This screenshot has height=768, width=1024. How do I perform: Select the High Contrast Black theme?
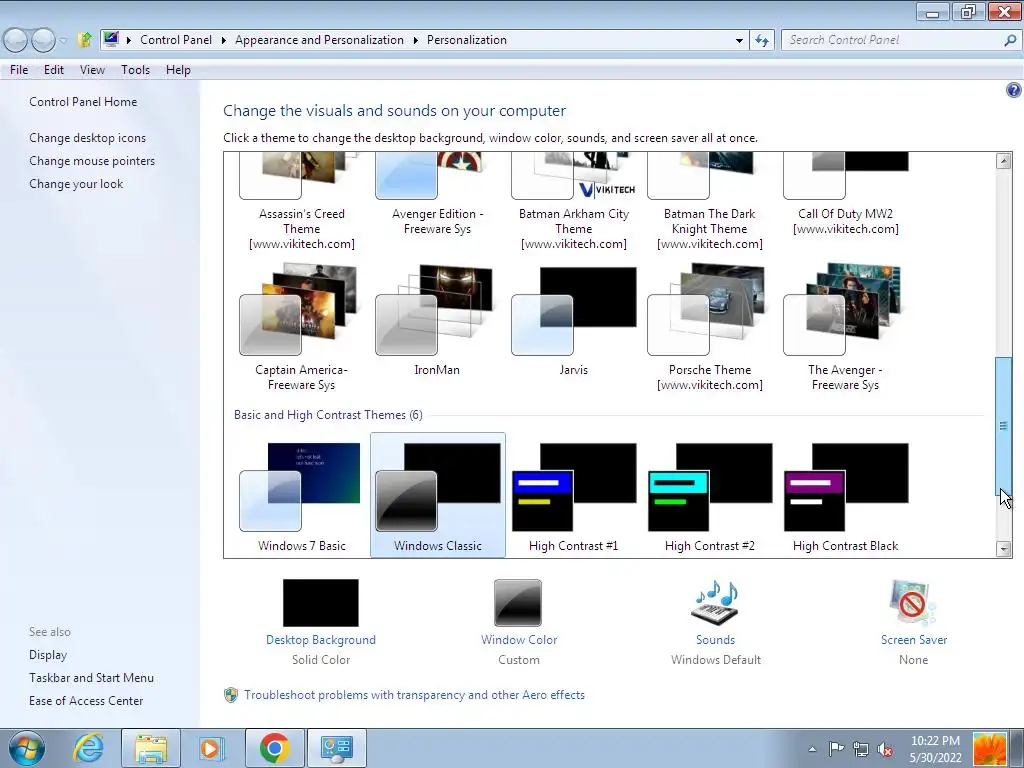pos(846,496)
